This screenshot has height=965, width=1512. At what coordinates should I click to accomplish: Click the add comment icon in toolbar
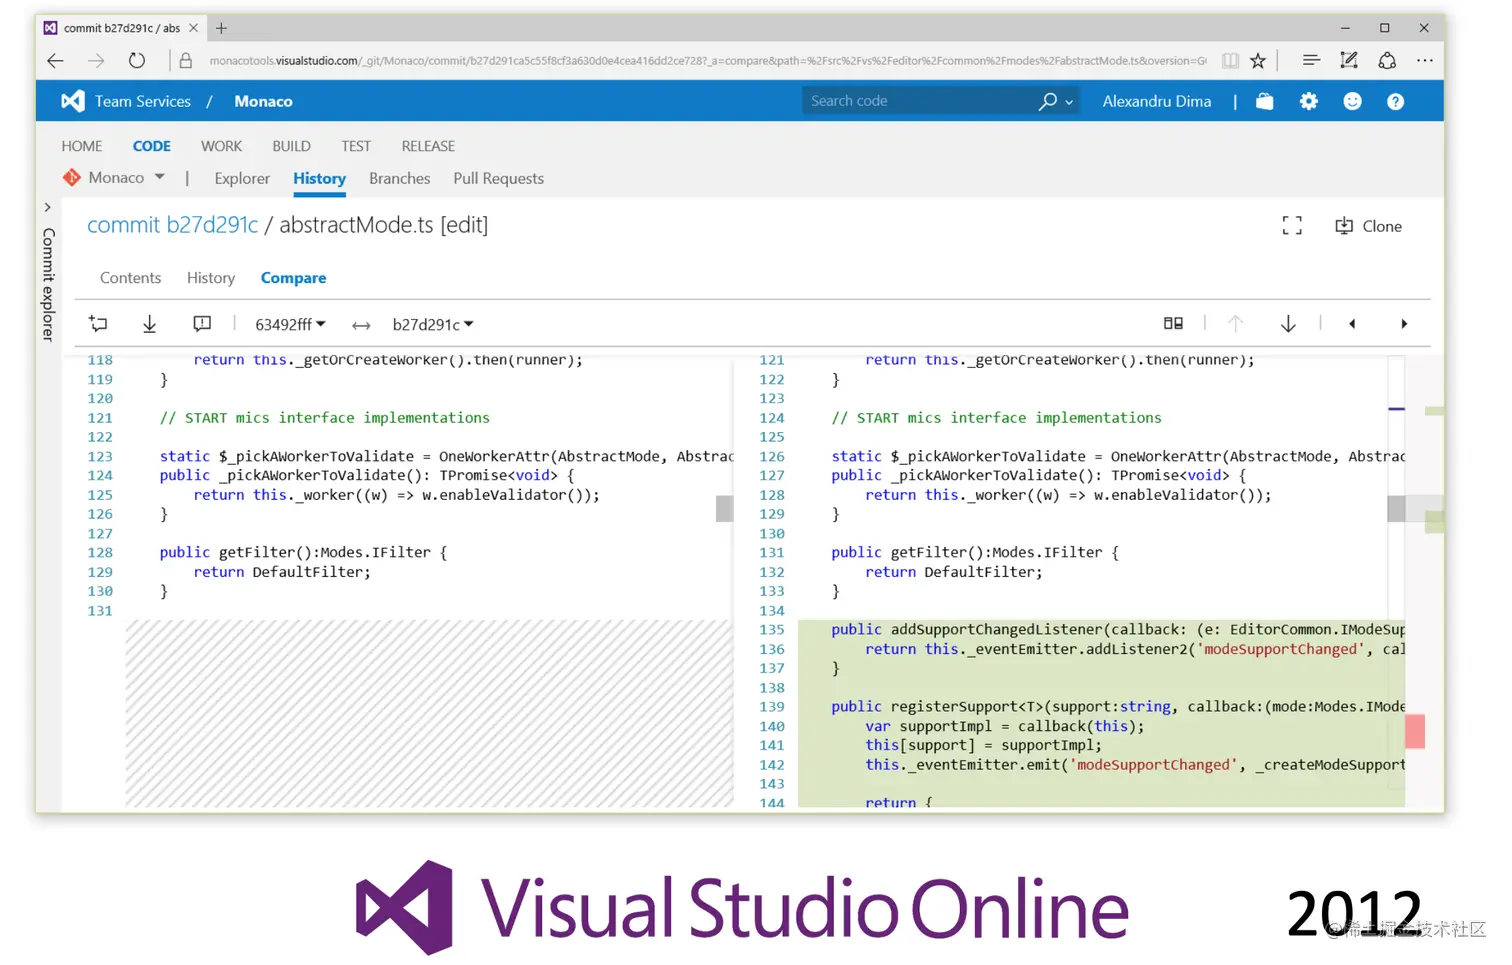(202, 324)
